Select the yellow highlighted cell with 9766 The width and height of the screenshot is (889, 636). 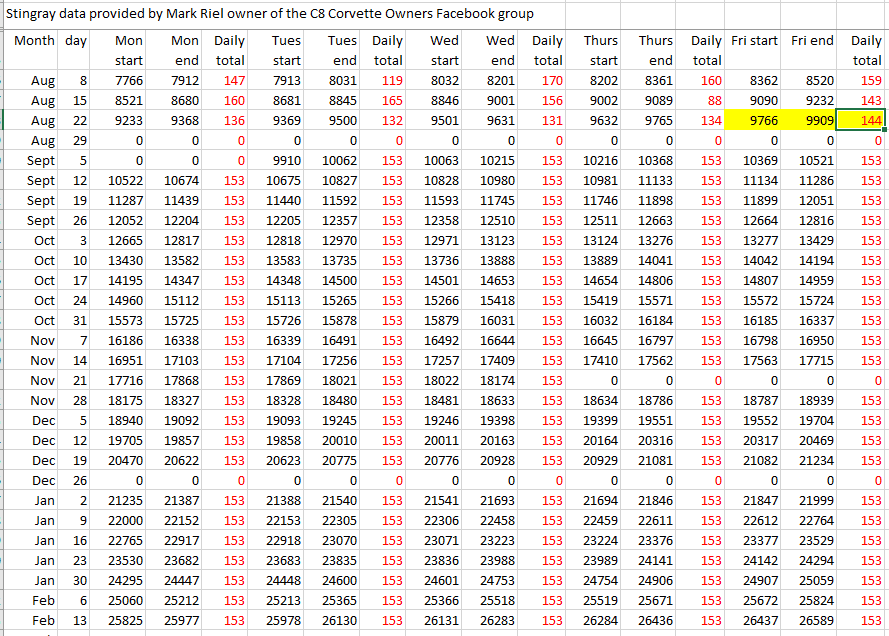(755, 121)
